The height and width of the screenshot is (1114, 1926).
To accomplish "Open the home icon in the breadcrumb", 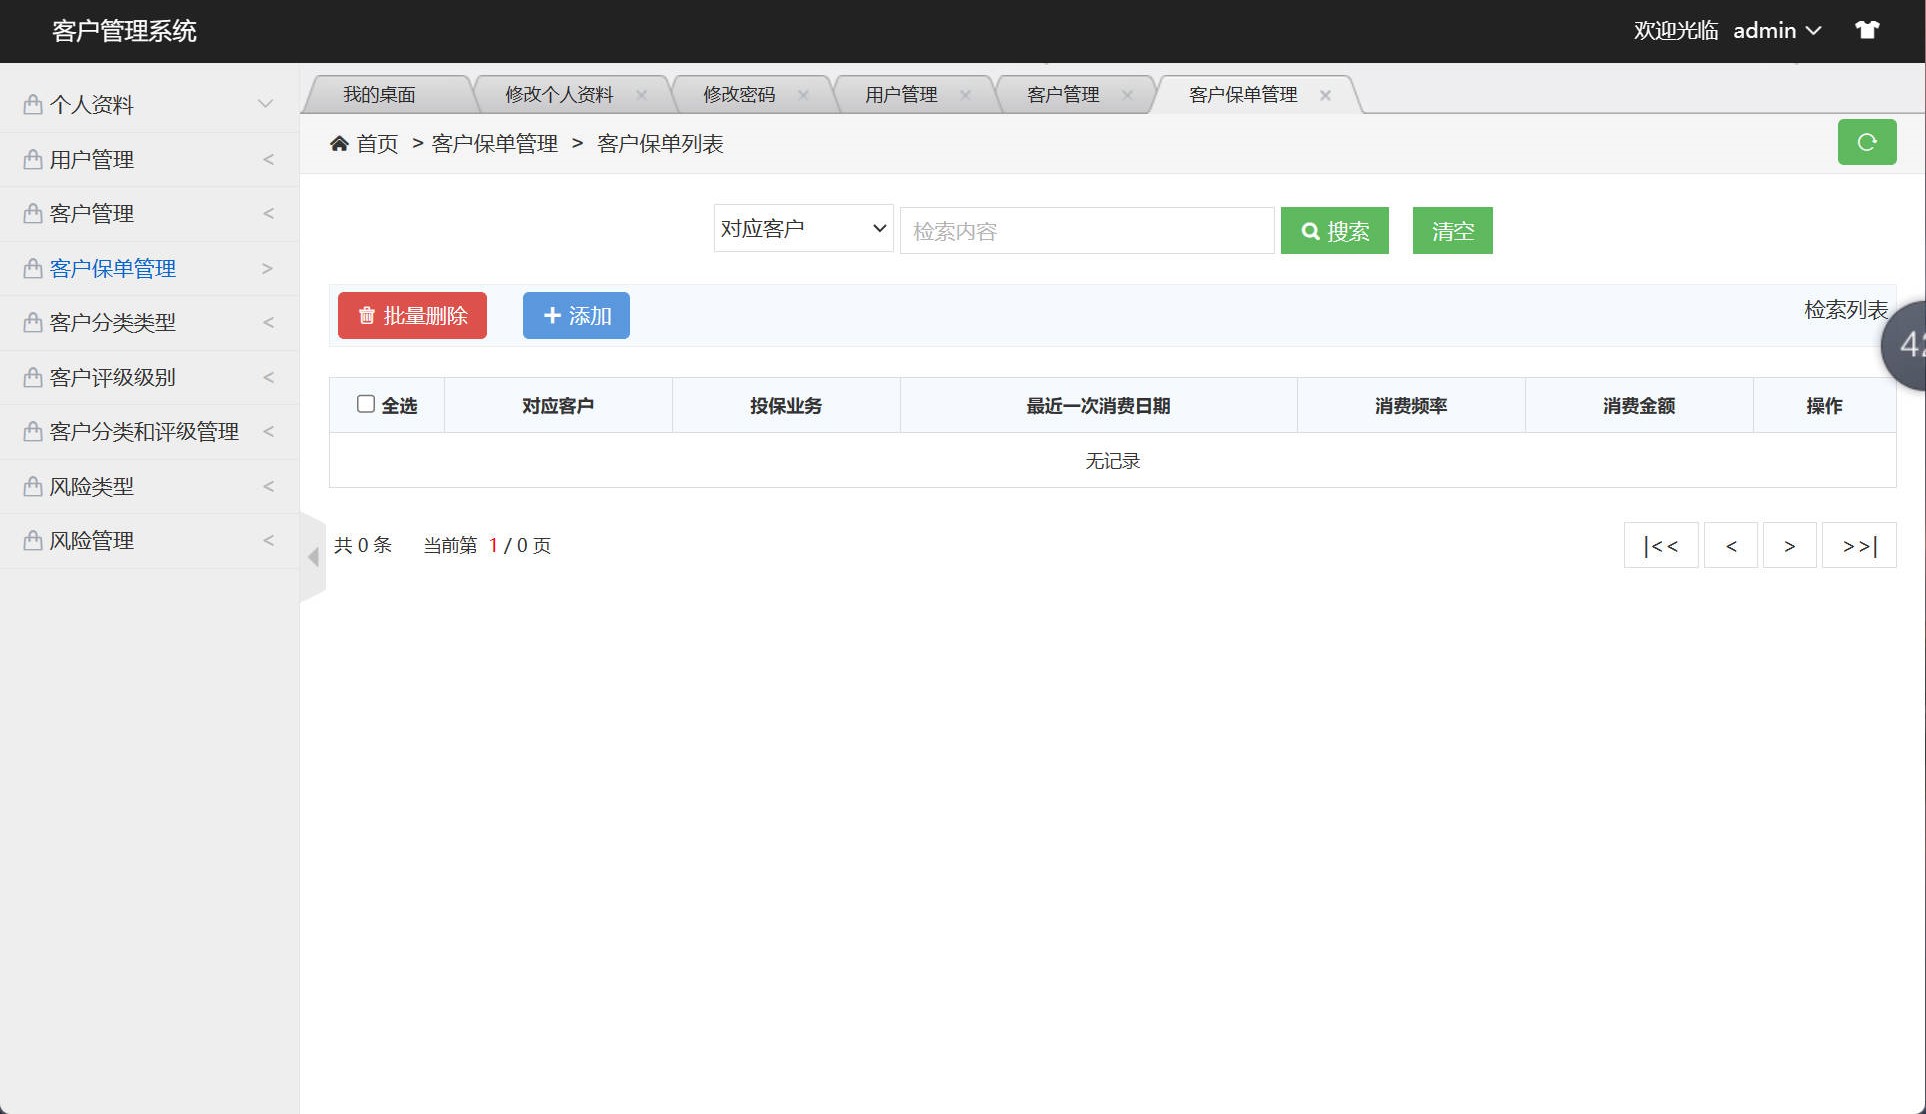I will (x=340, y=143).
